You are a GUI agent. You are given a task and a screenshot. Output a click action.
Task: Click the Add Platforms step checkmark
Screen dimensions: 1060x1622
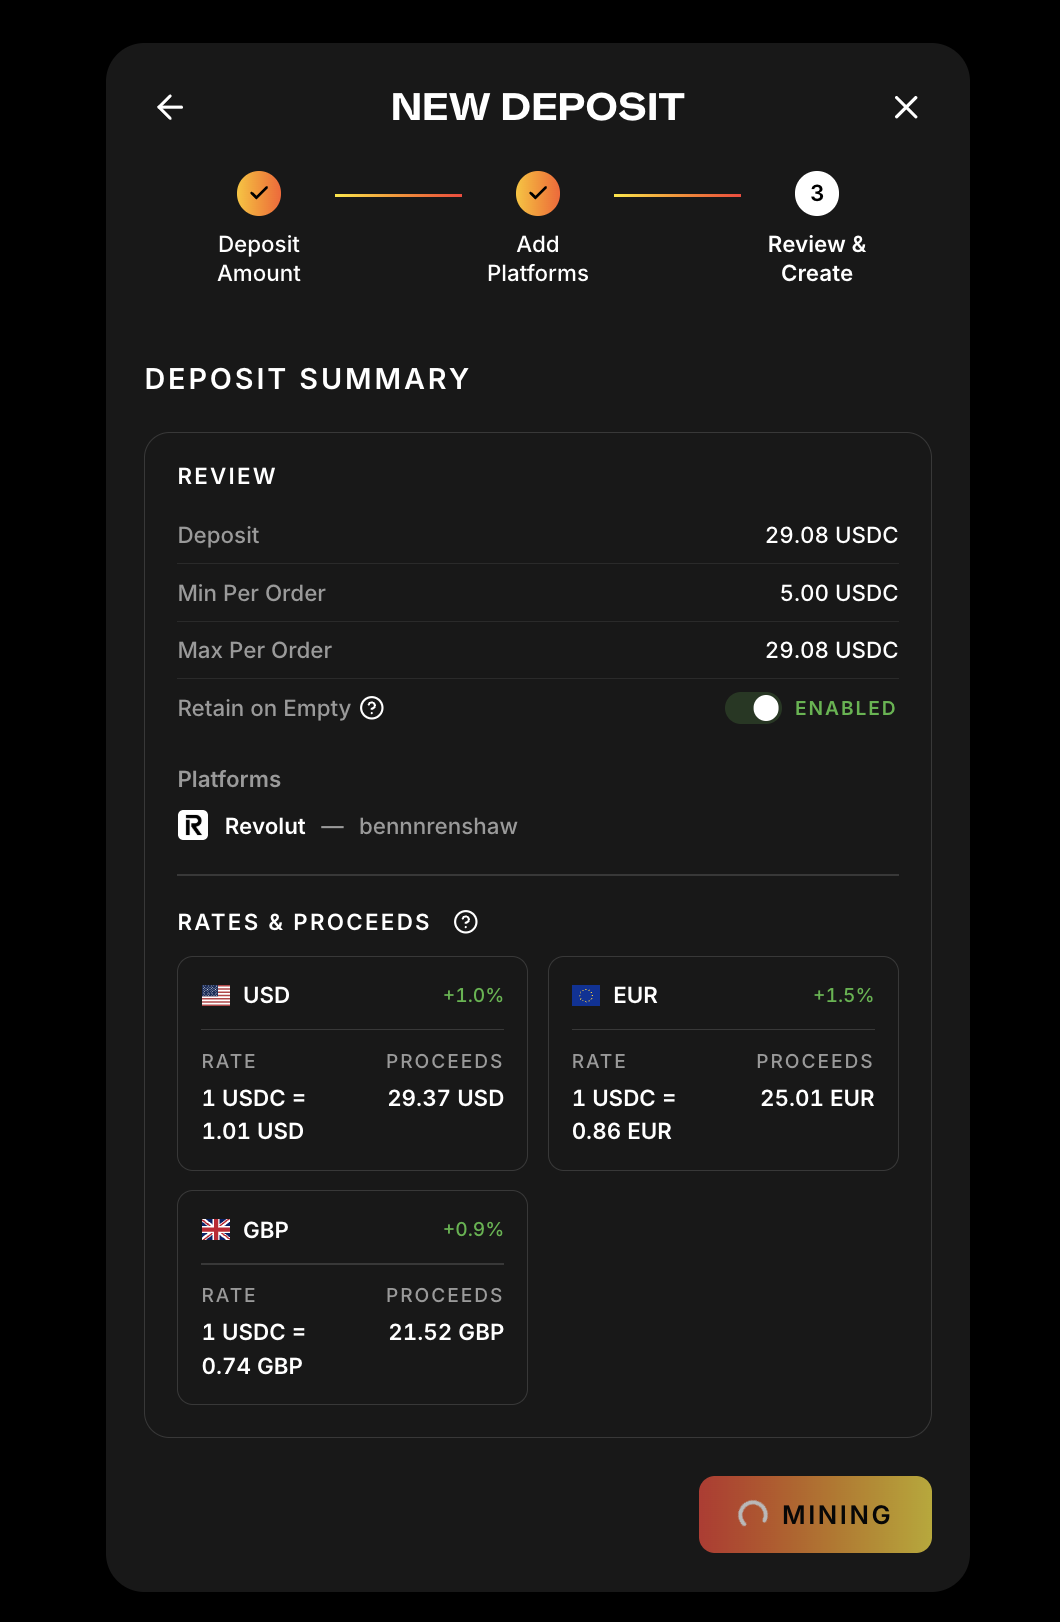click(538, 193)
